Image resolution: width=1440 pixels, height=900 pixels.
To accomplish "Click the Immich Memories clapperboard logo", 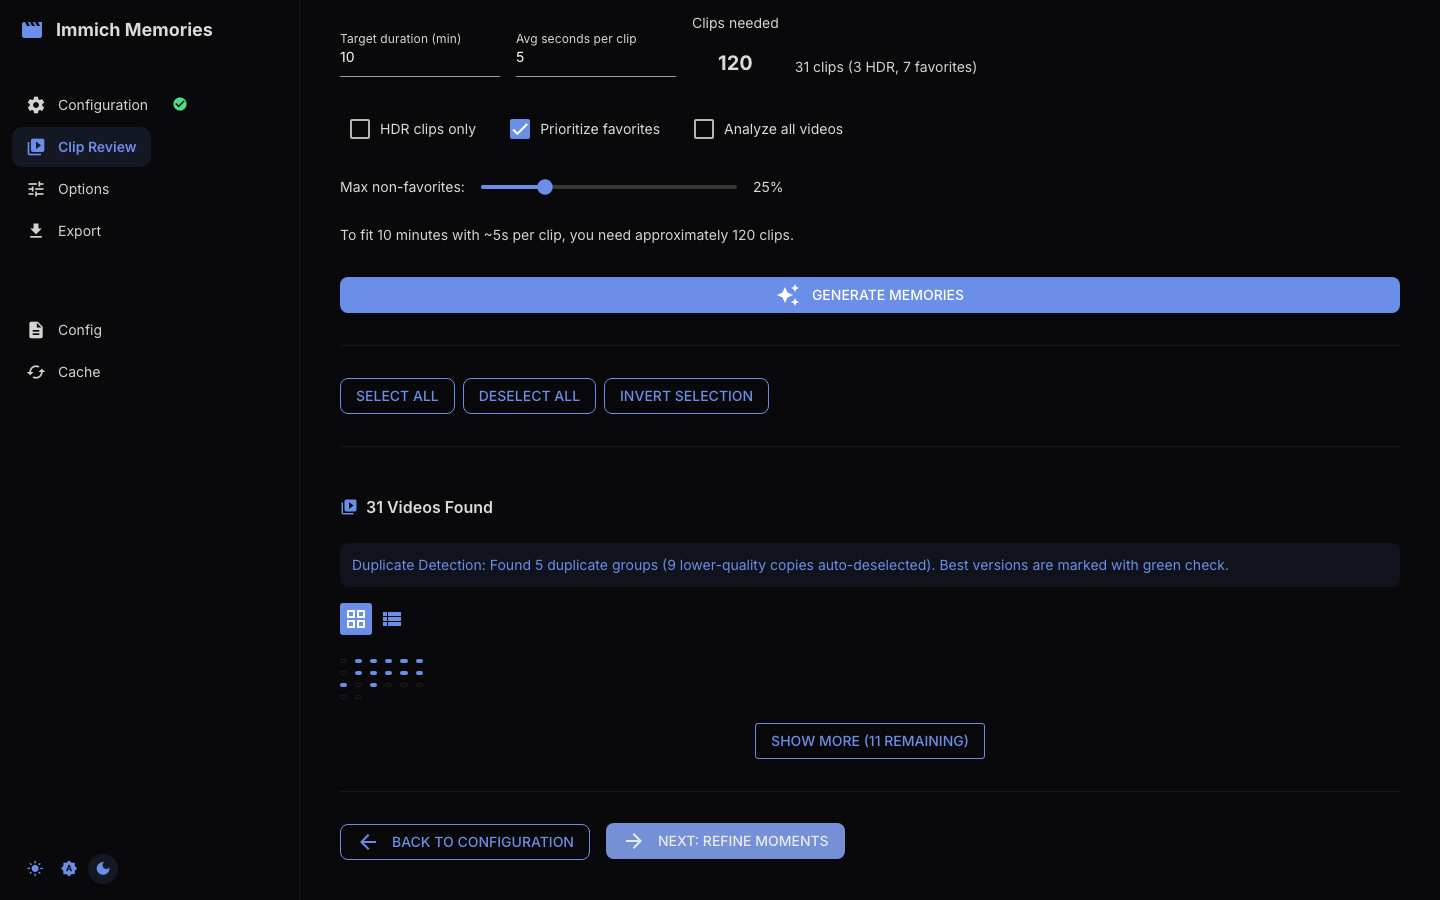I will [x=32, y=30].
